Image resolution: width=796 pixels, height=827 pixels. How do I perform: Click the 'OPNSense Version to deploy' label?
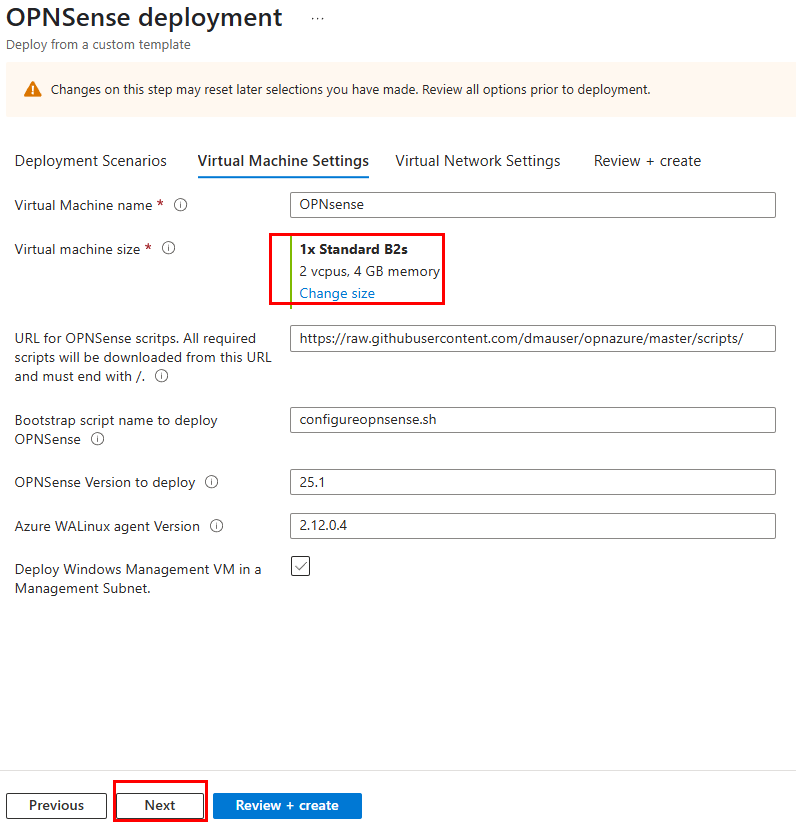pos(105,482)
